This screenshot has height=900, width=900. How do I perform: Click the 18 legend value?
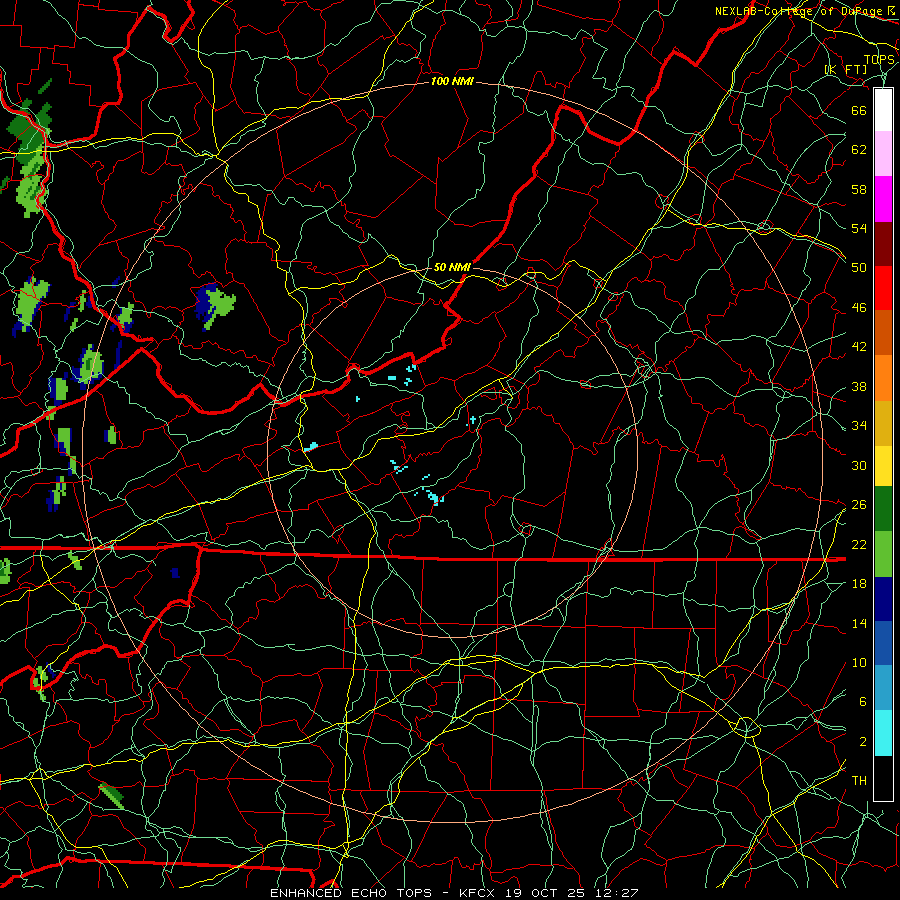tap(859, 584)
